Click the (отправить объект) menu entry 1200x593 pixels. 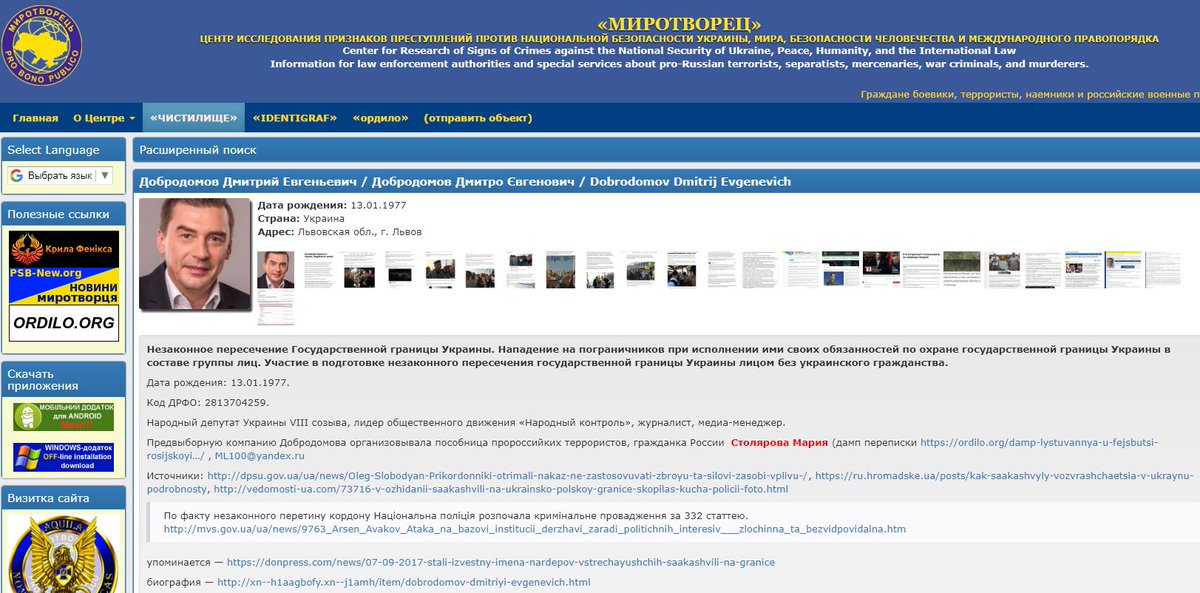click(x=477, y=116)
